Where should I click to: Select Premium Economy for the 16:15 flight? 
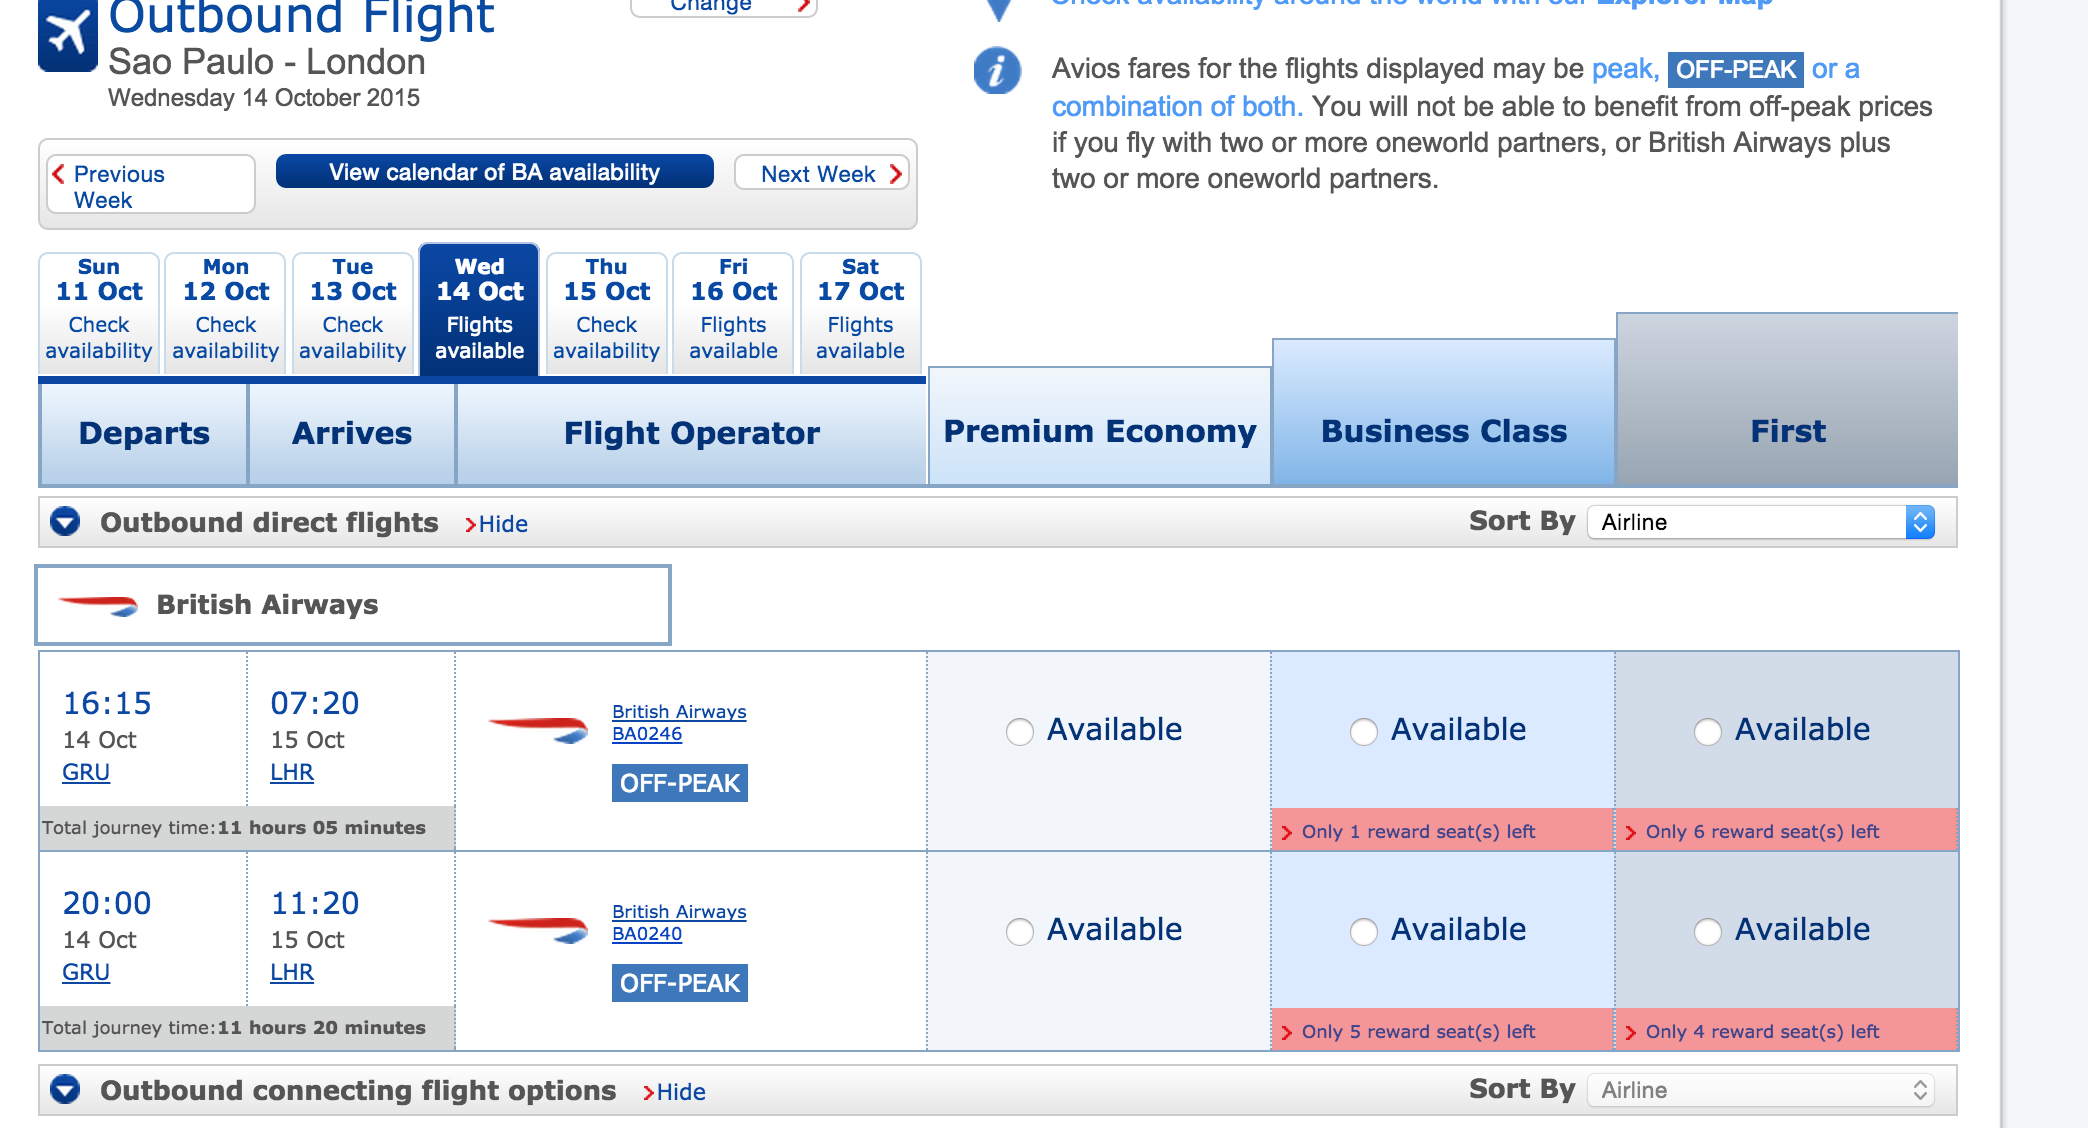(1020, 732)
